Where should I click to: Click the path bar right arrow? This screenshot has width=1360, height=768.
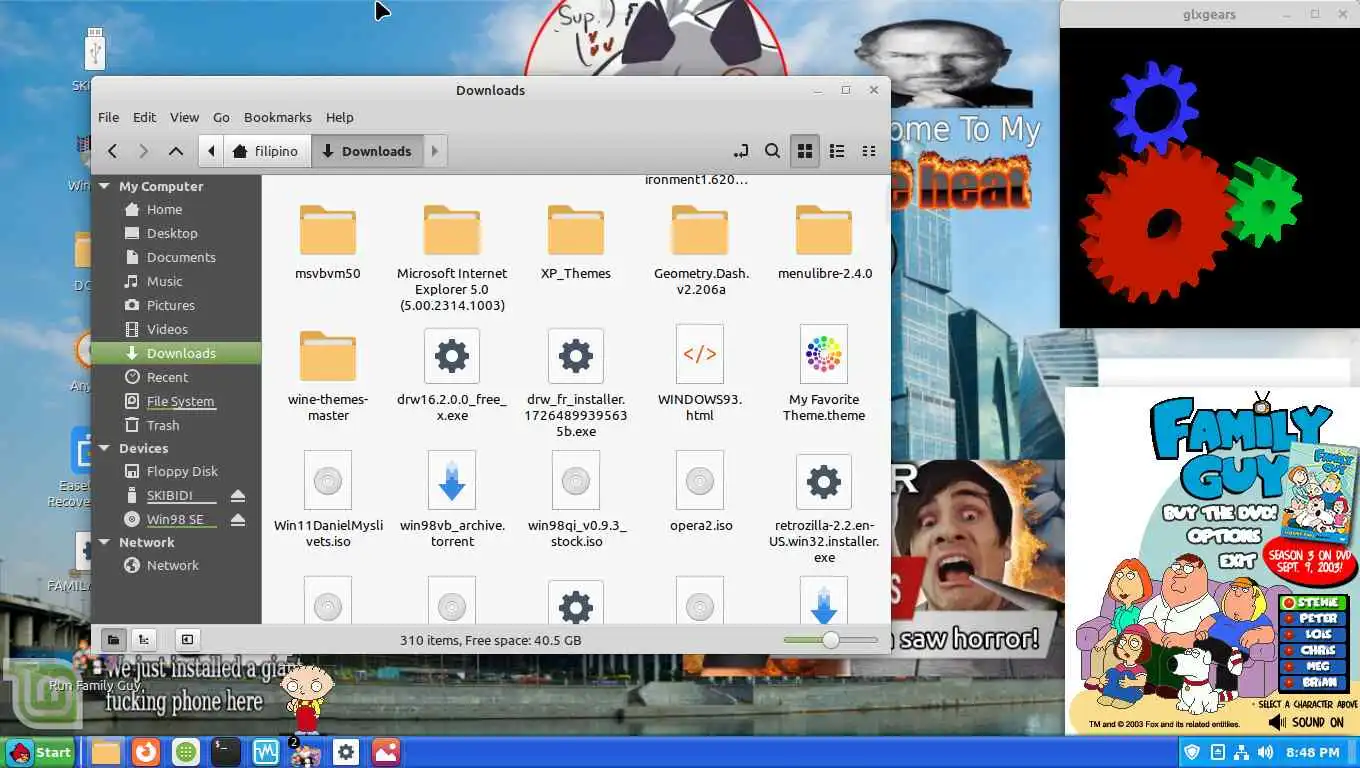point(434,151)
